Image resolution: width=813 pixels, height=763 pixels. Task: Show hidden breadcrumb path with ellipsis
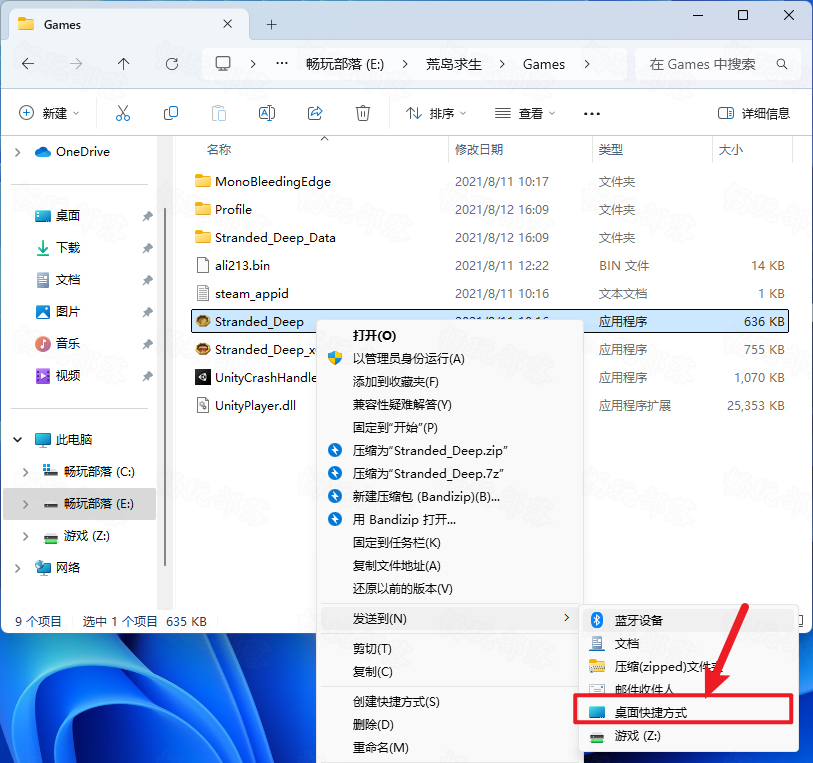[x=282, y=64]
